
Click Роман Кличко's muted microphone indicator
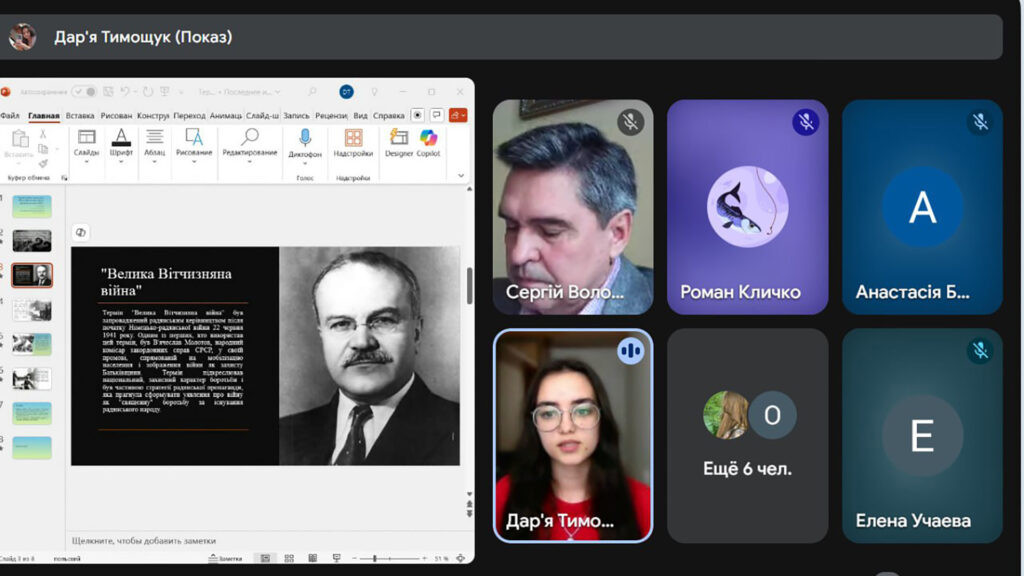[x=805, y=121]
